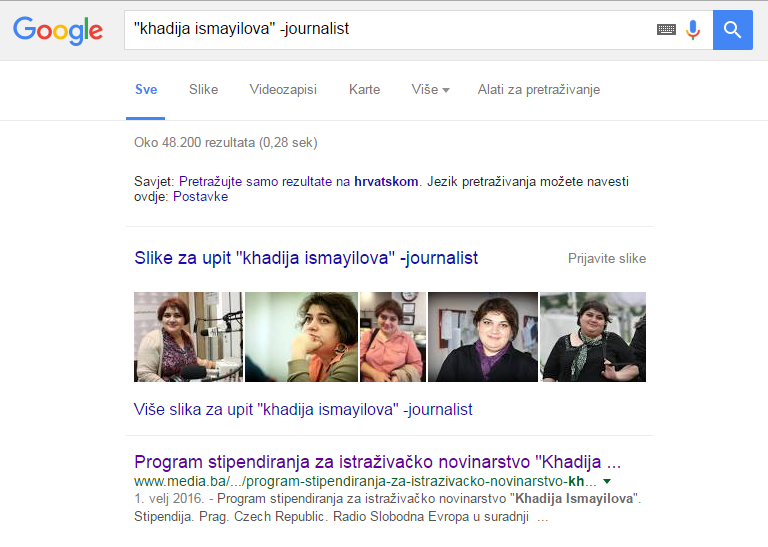Click 'Više slika za upit' link
The width and height of the screenshot is (768, 547).
pos(303,409)
